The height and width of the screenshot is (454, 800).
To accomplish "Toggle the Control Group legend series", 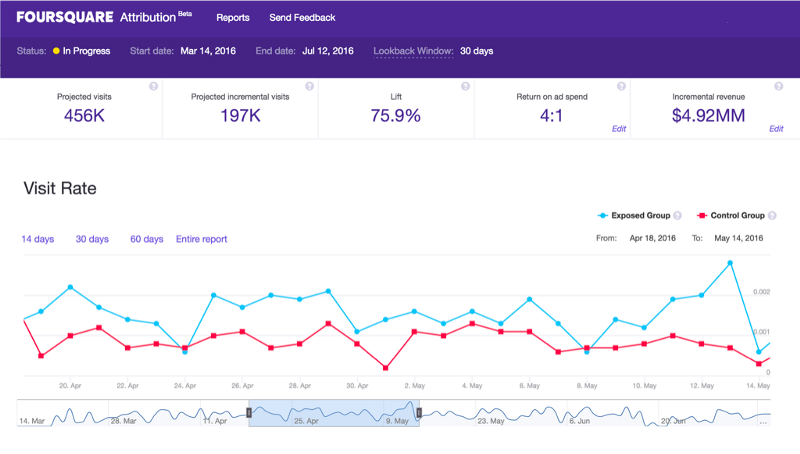I will coord(731,215).
